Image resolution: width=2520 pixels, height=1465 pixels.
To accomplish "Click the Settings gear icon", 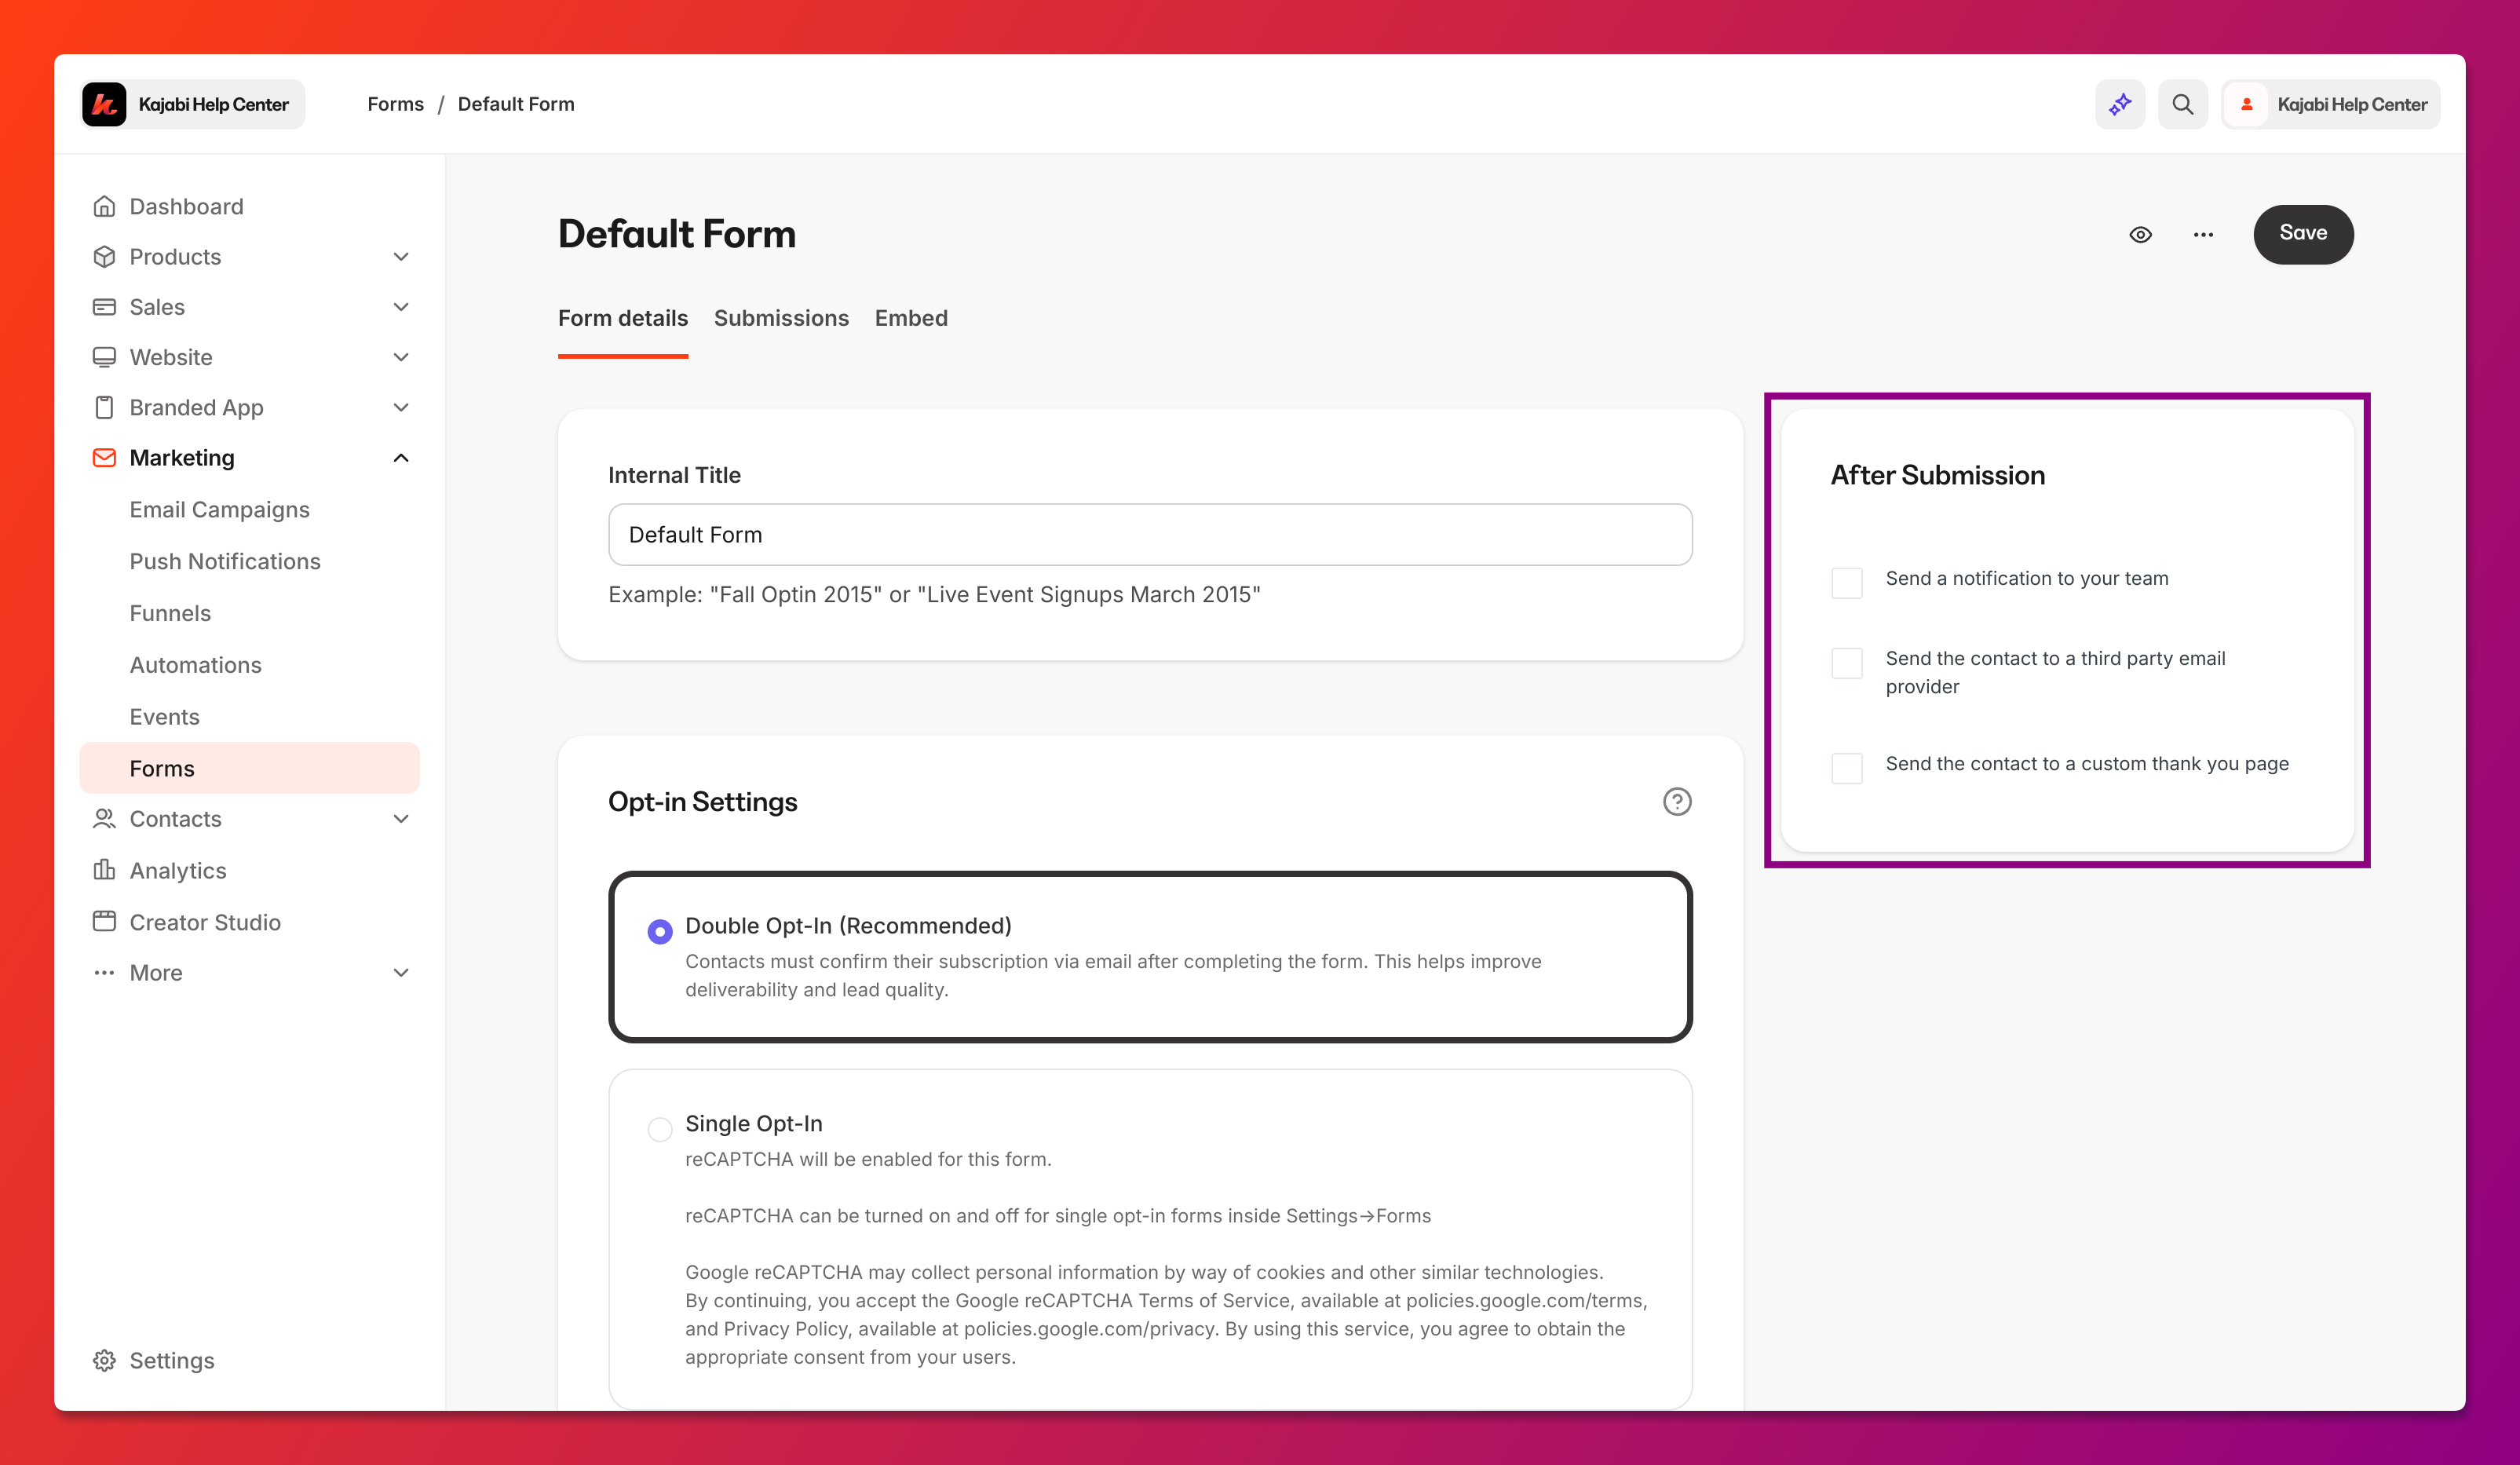I will [104, 1361].
